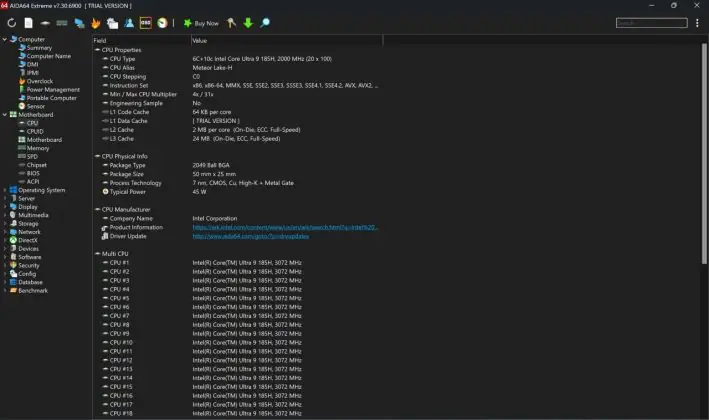Screen dimensions: 709x420
Task: Launch the system stability flame icon
Action: [x=95, y=23]
